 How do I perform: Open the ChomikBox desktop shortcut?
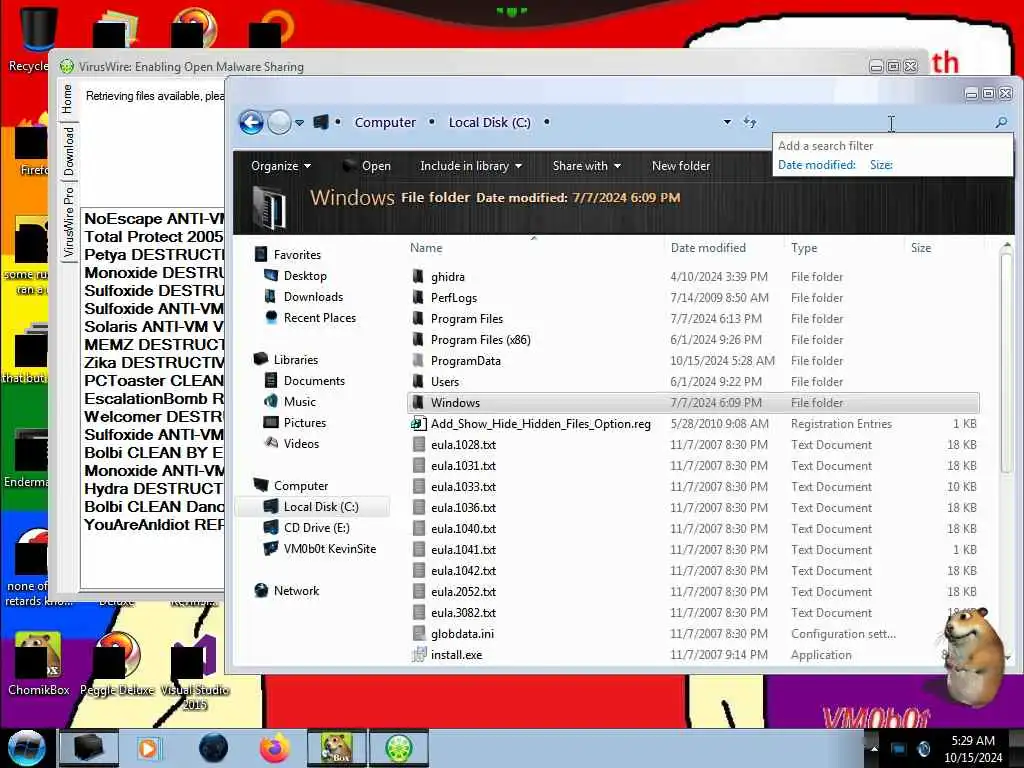(x=38, y=665)
